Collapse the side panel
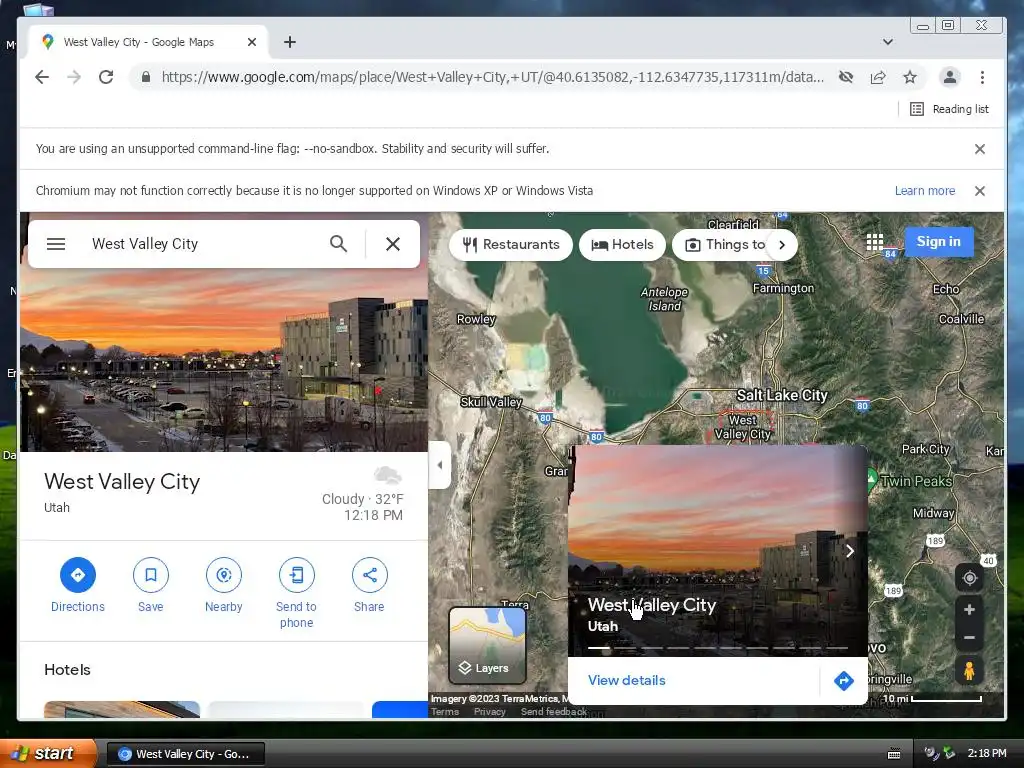Screen dimensions: 1024x768 click(x=440, y=465)
